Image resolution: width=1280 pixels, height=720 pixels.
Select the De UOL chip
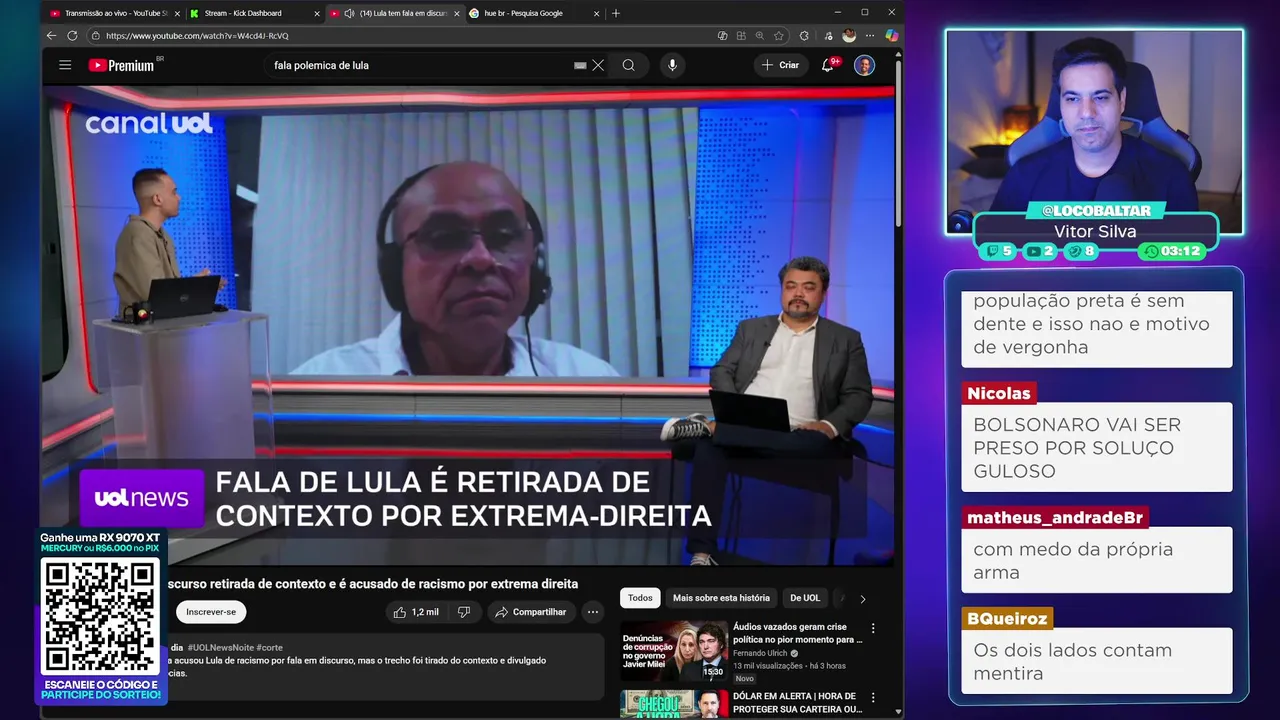(805, 598)
